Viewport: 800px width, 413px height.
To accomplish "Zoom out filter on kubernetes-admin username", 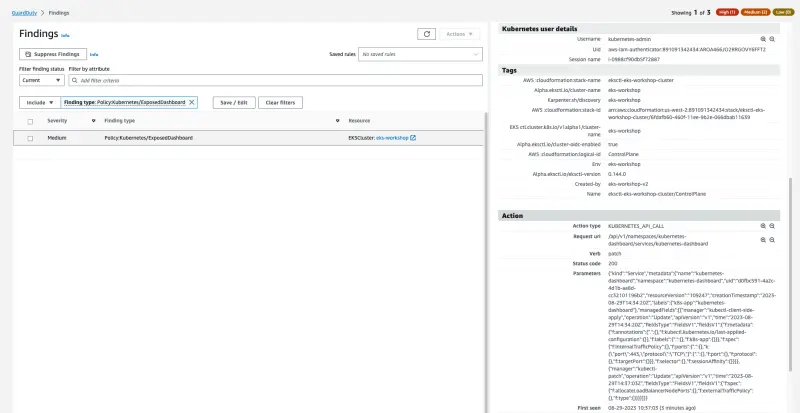I will pos(771,39).
